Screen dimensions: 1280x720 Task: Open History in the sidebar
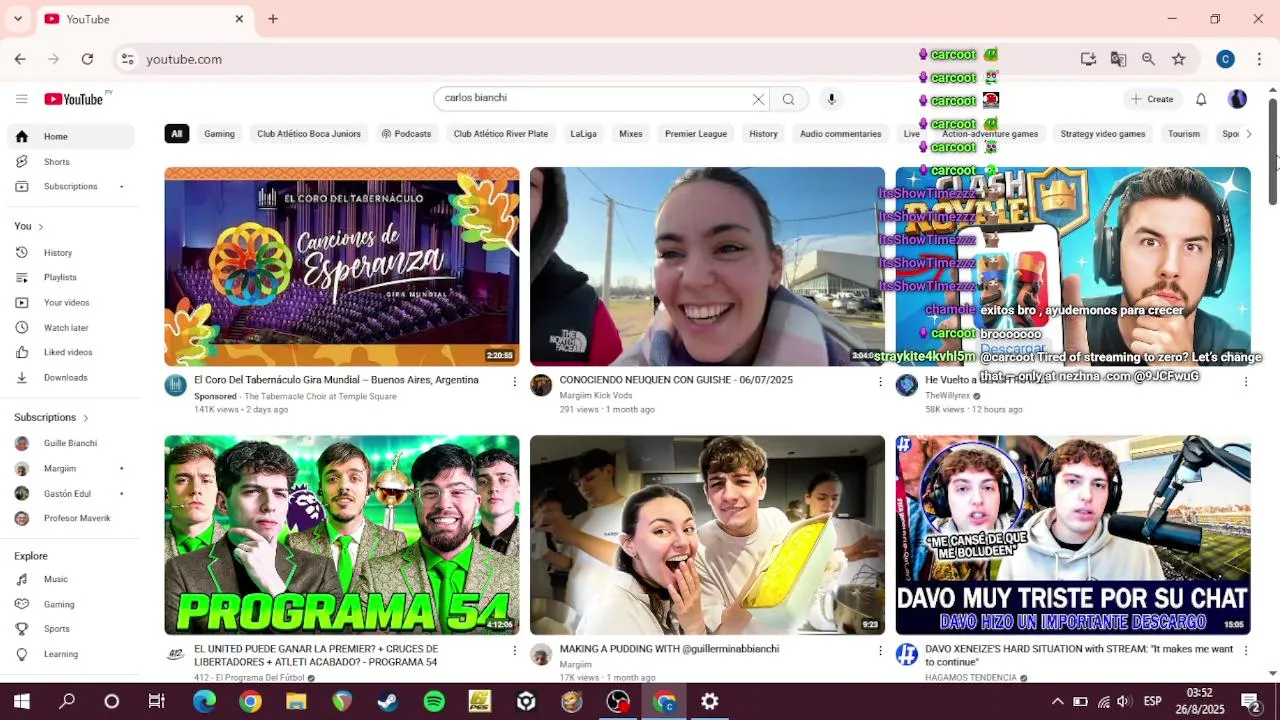pyautogui.click(x=70, y=253)
